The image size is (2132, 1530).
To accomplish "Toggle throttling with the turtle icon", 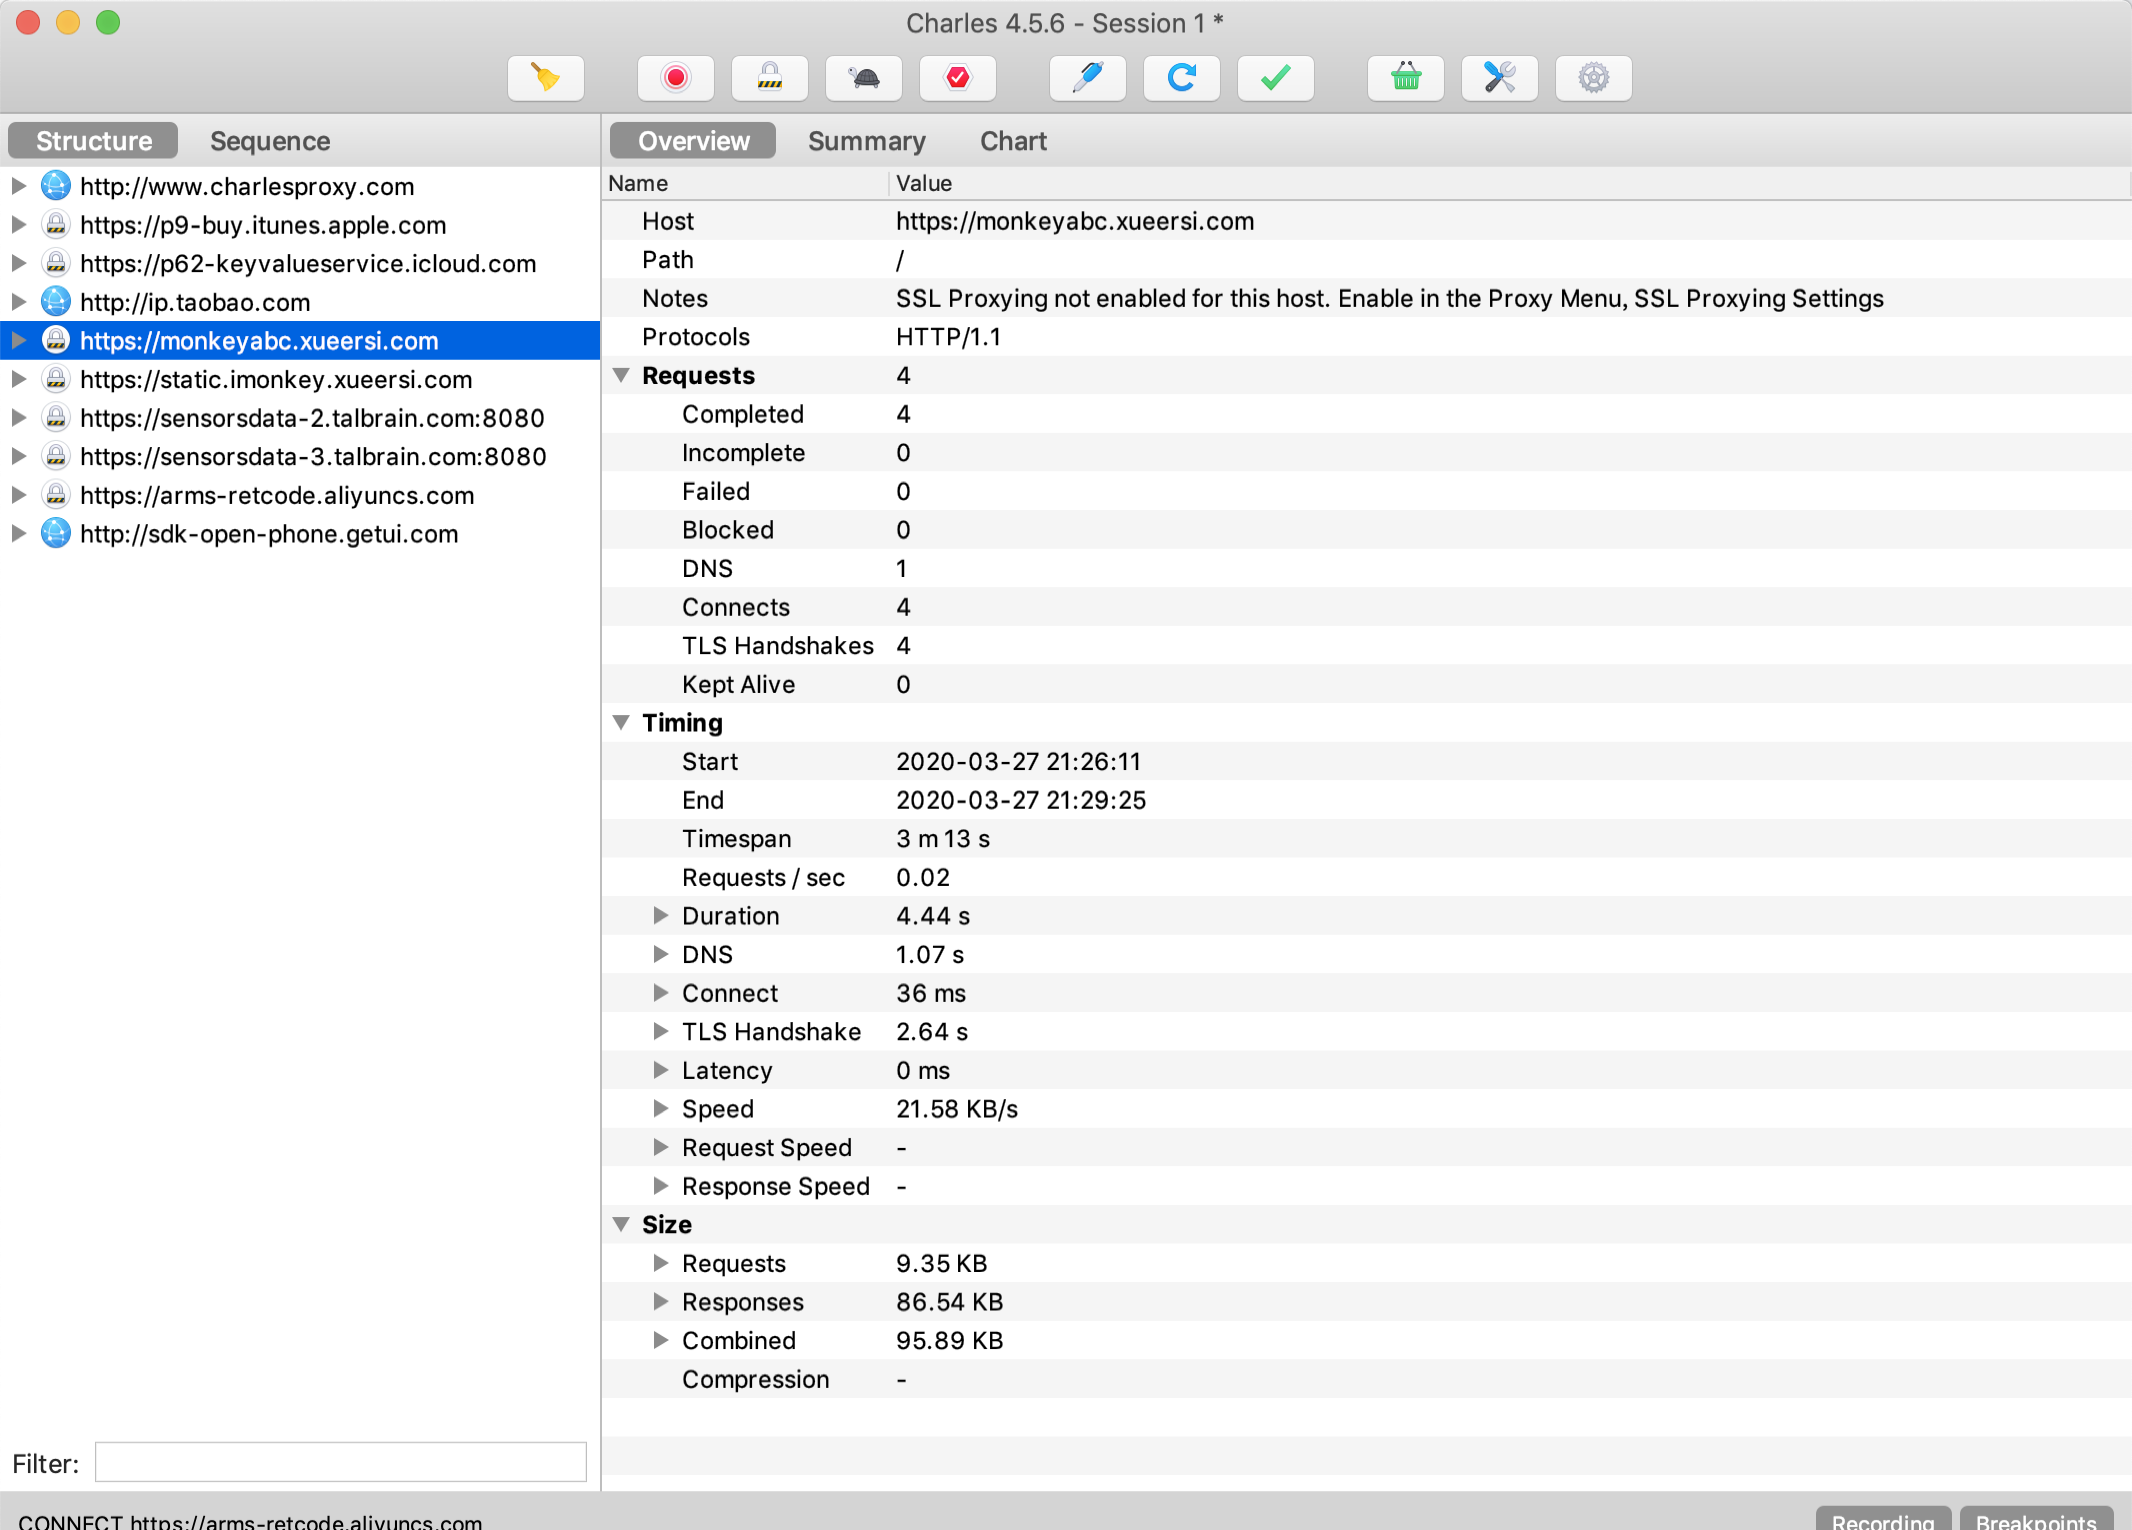I will point(864,78).
